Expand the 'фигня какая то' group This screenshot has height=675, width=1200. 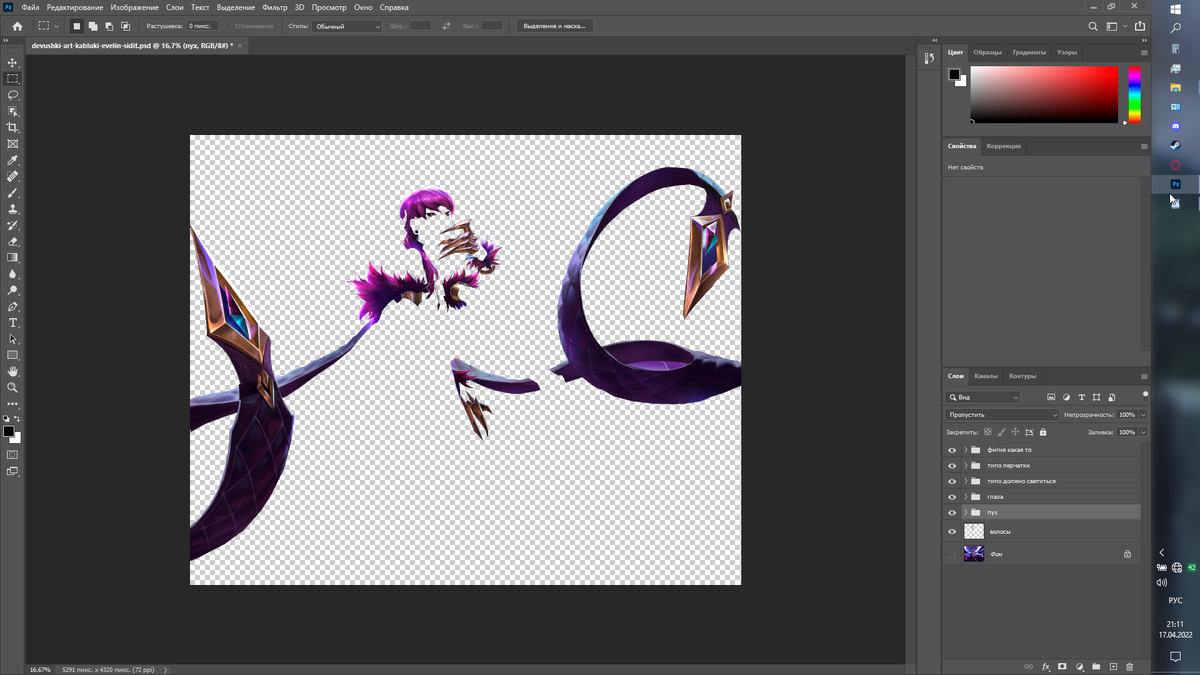point(965,450)
